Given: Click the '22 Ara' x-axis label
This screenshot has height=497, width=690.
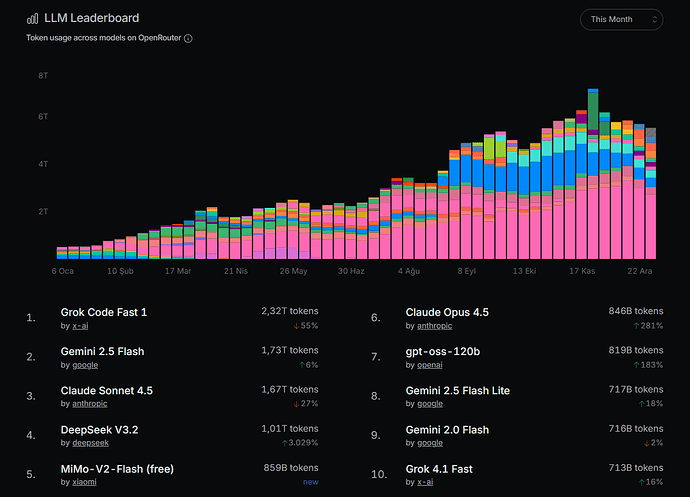Looking at the screenshot, I should click(x=639, y=271).
